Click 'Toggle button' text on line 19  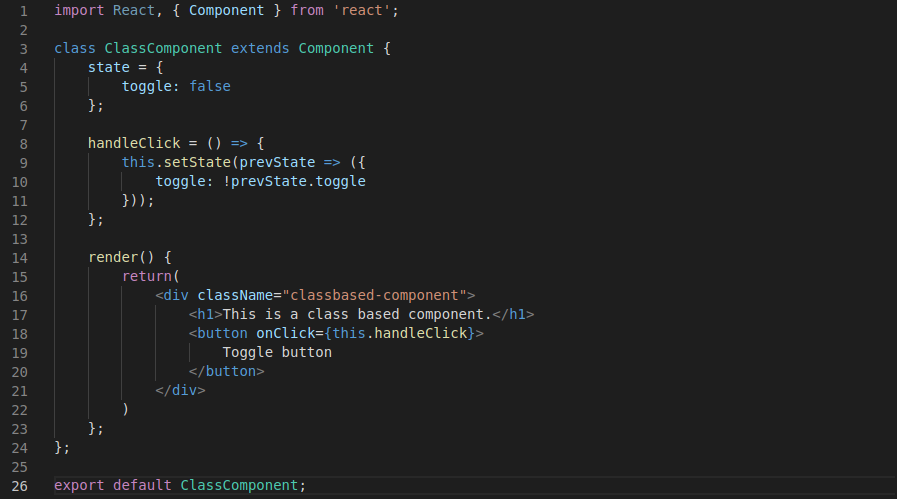[x=277, y=352]
